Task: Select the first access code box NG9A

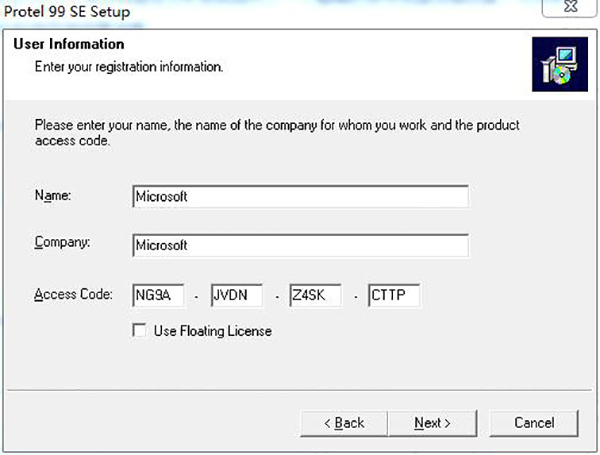Action: (x=158, y=296)
